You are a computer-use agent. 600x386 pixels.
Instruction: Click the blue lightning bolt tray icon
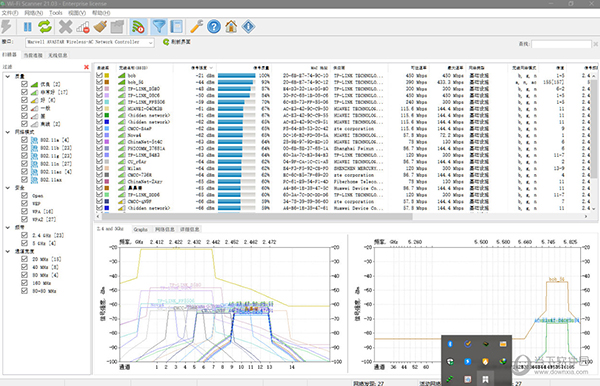468,361
